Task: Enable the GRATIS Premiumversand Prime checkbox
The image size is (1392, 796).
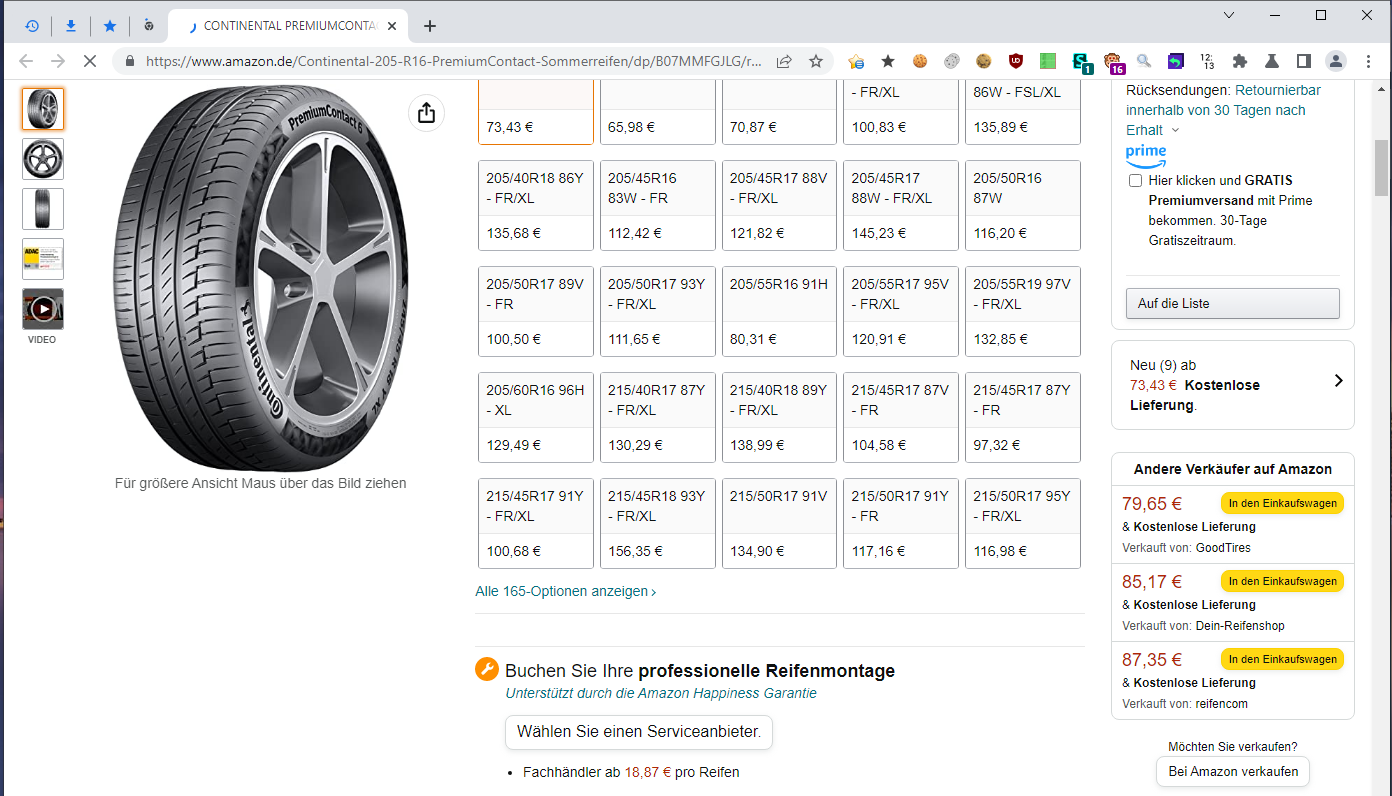Action: click(x=1135, y=181)
